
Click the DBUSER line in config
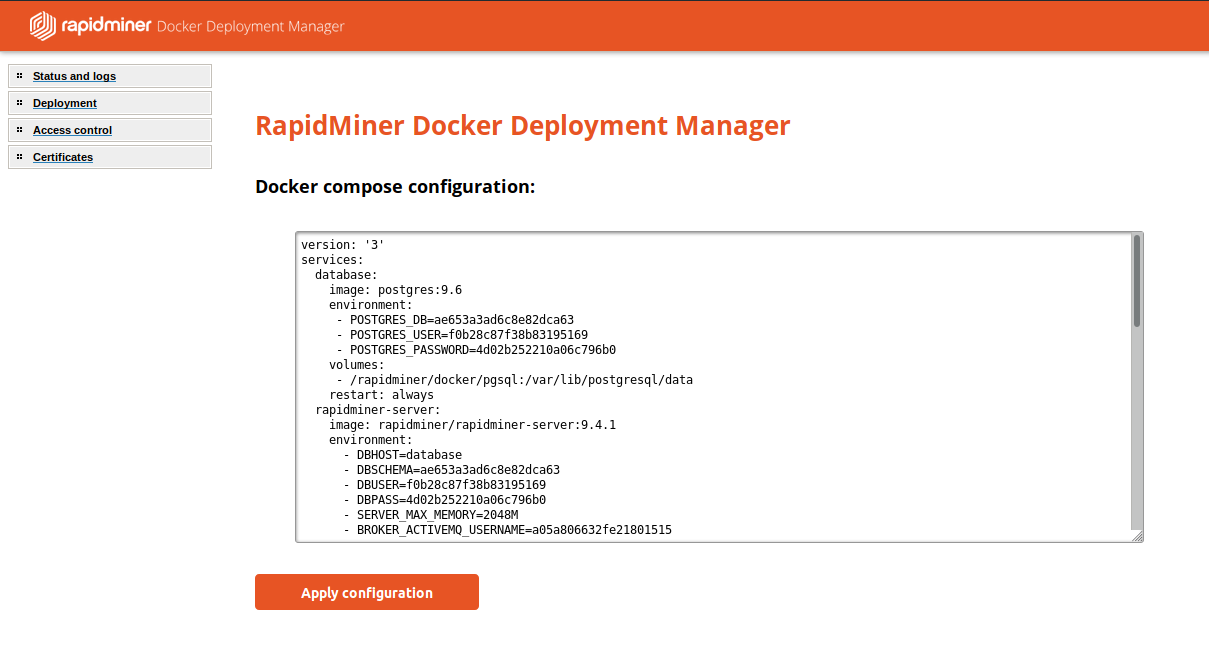tap(444, 485)
